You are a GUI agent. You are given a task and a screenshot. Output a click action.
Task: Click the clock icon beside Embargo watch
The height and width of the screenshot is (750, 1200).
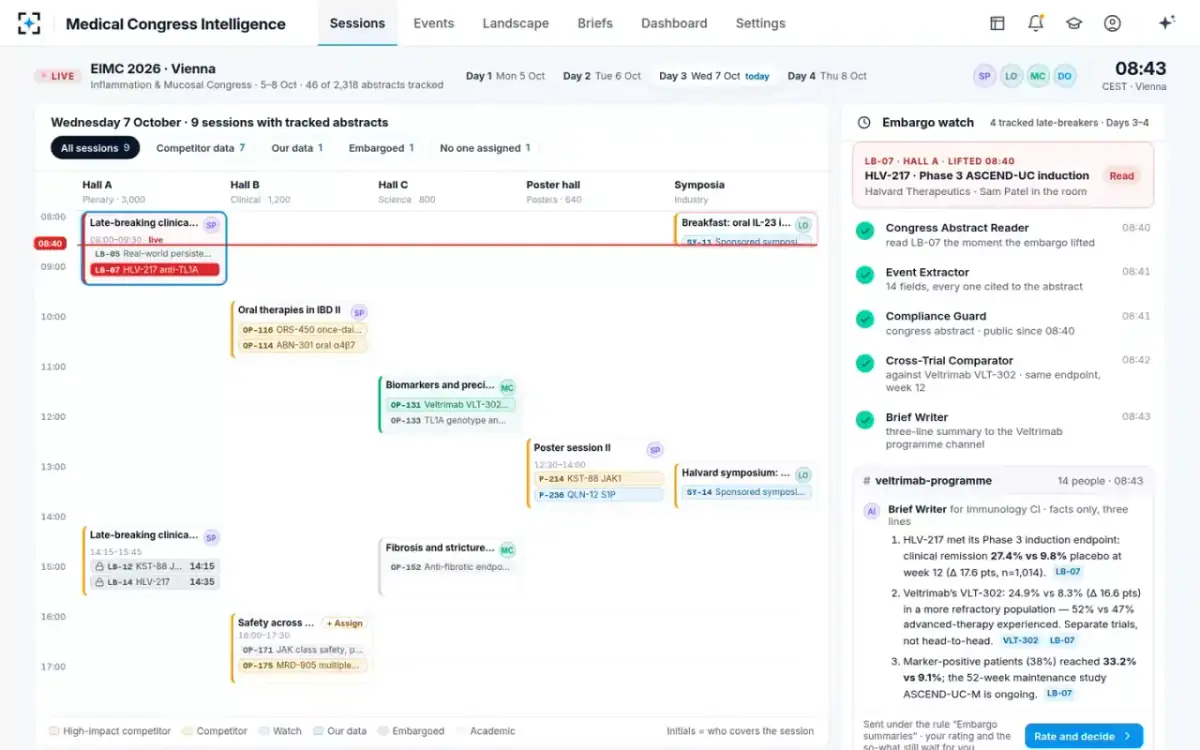tap(864, 122)
